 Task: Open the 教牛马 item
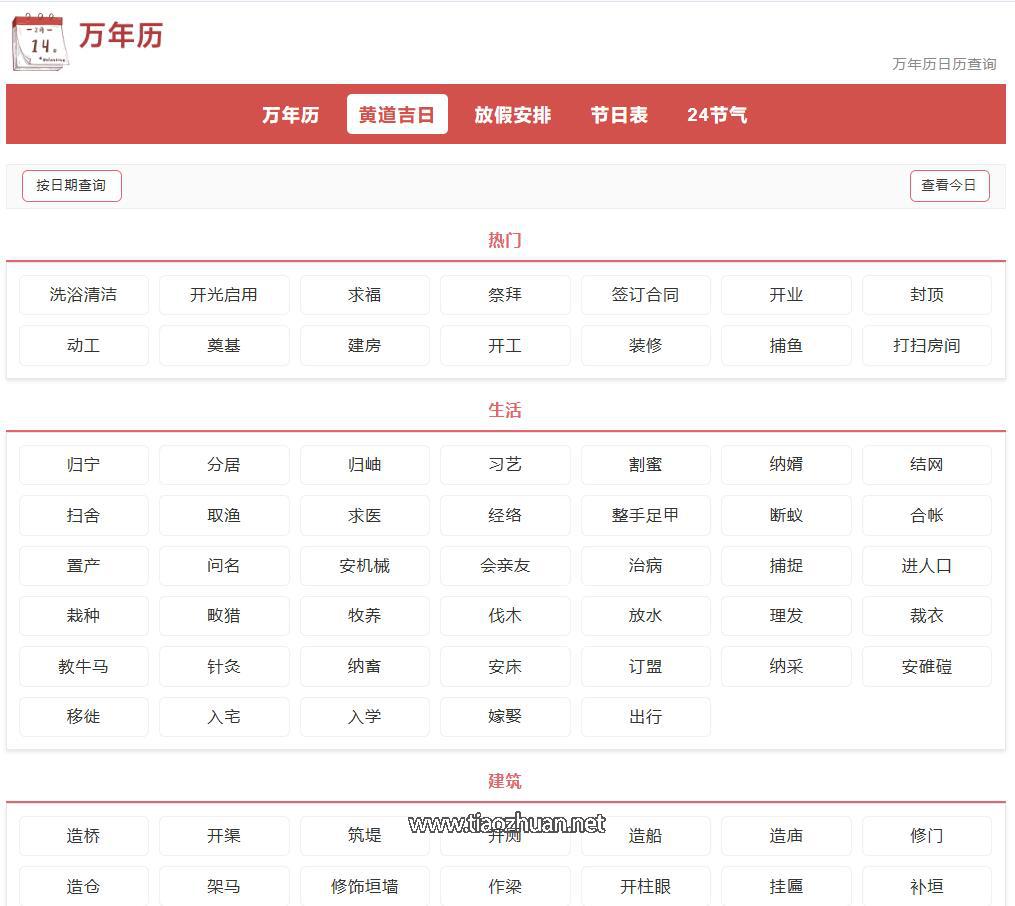[x=84, y=667]
